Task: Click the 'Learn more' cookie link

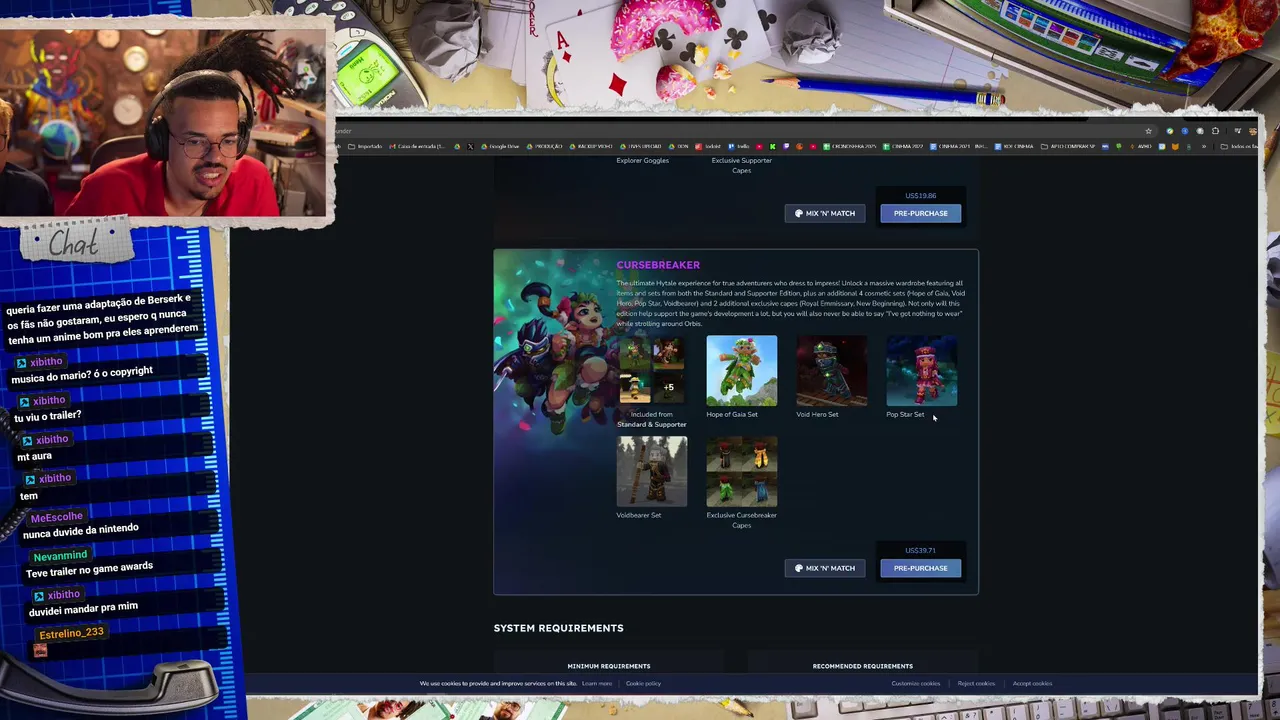Action: [597, 684]
